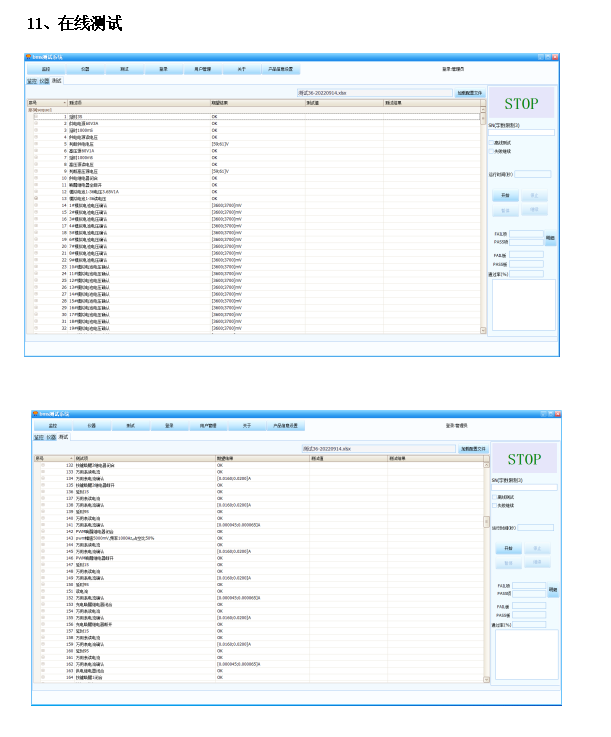Viewport: 611px width, 737px height.
Task: Click the green STOP indicator in lower window
Action: tap(523, 459)
